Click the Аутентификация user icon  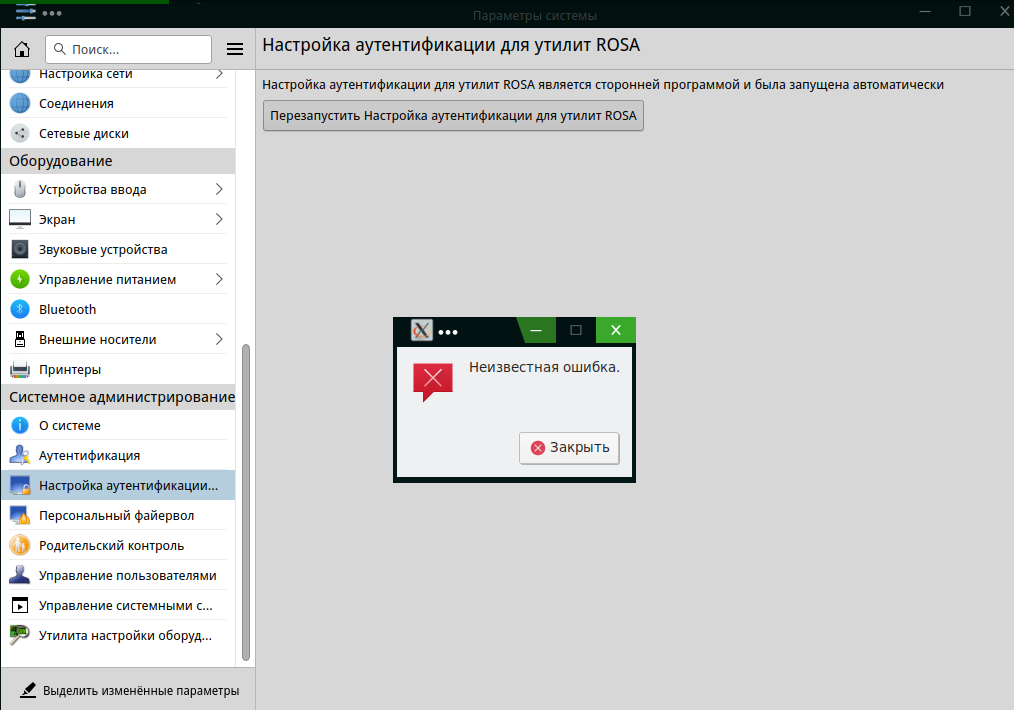(20, 455)
